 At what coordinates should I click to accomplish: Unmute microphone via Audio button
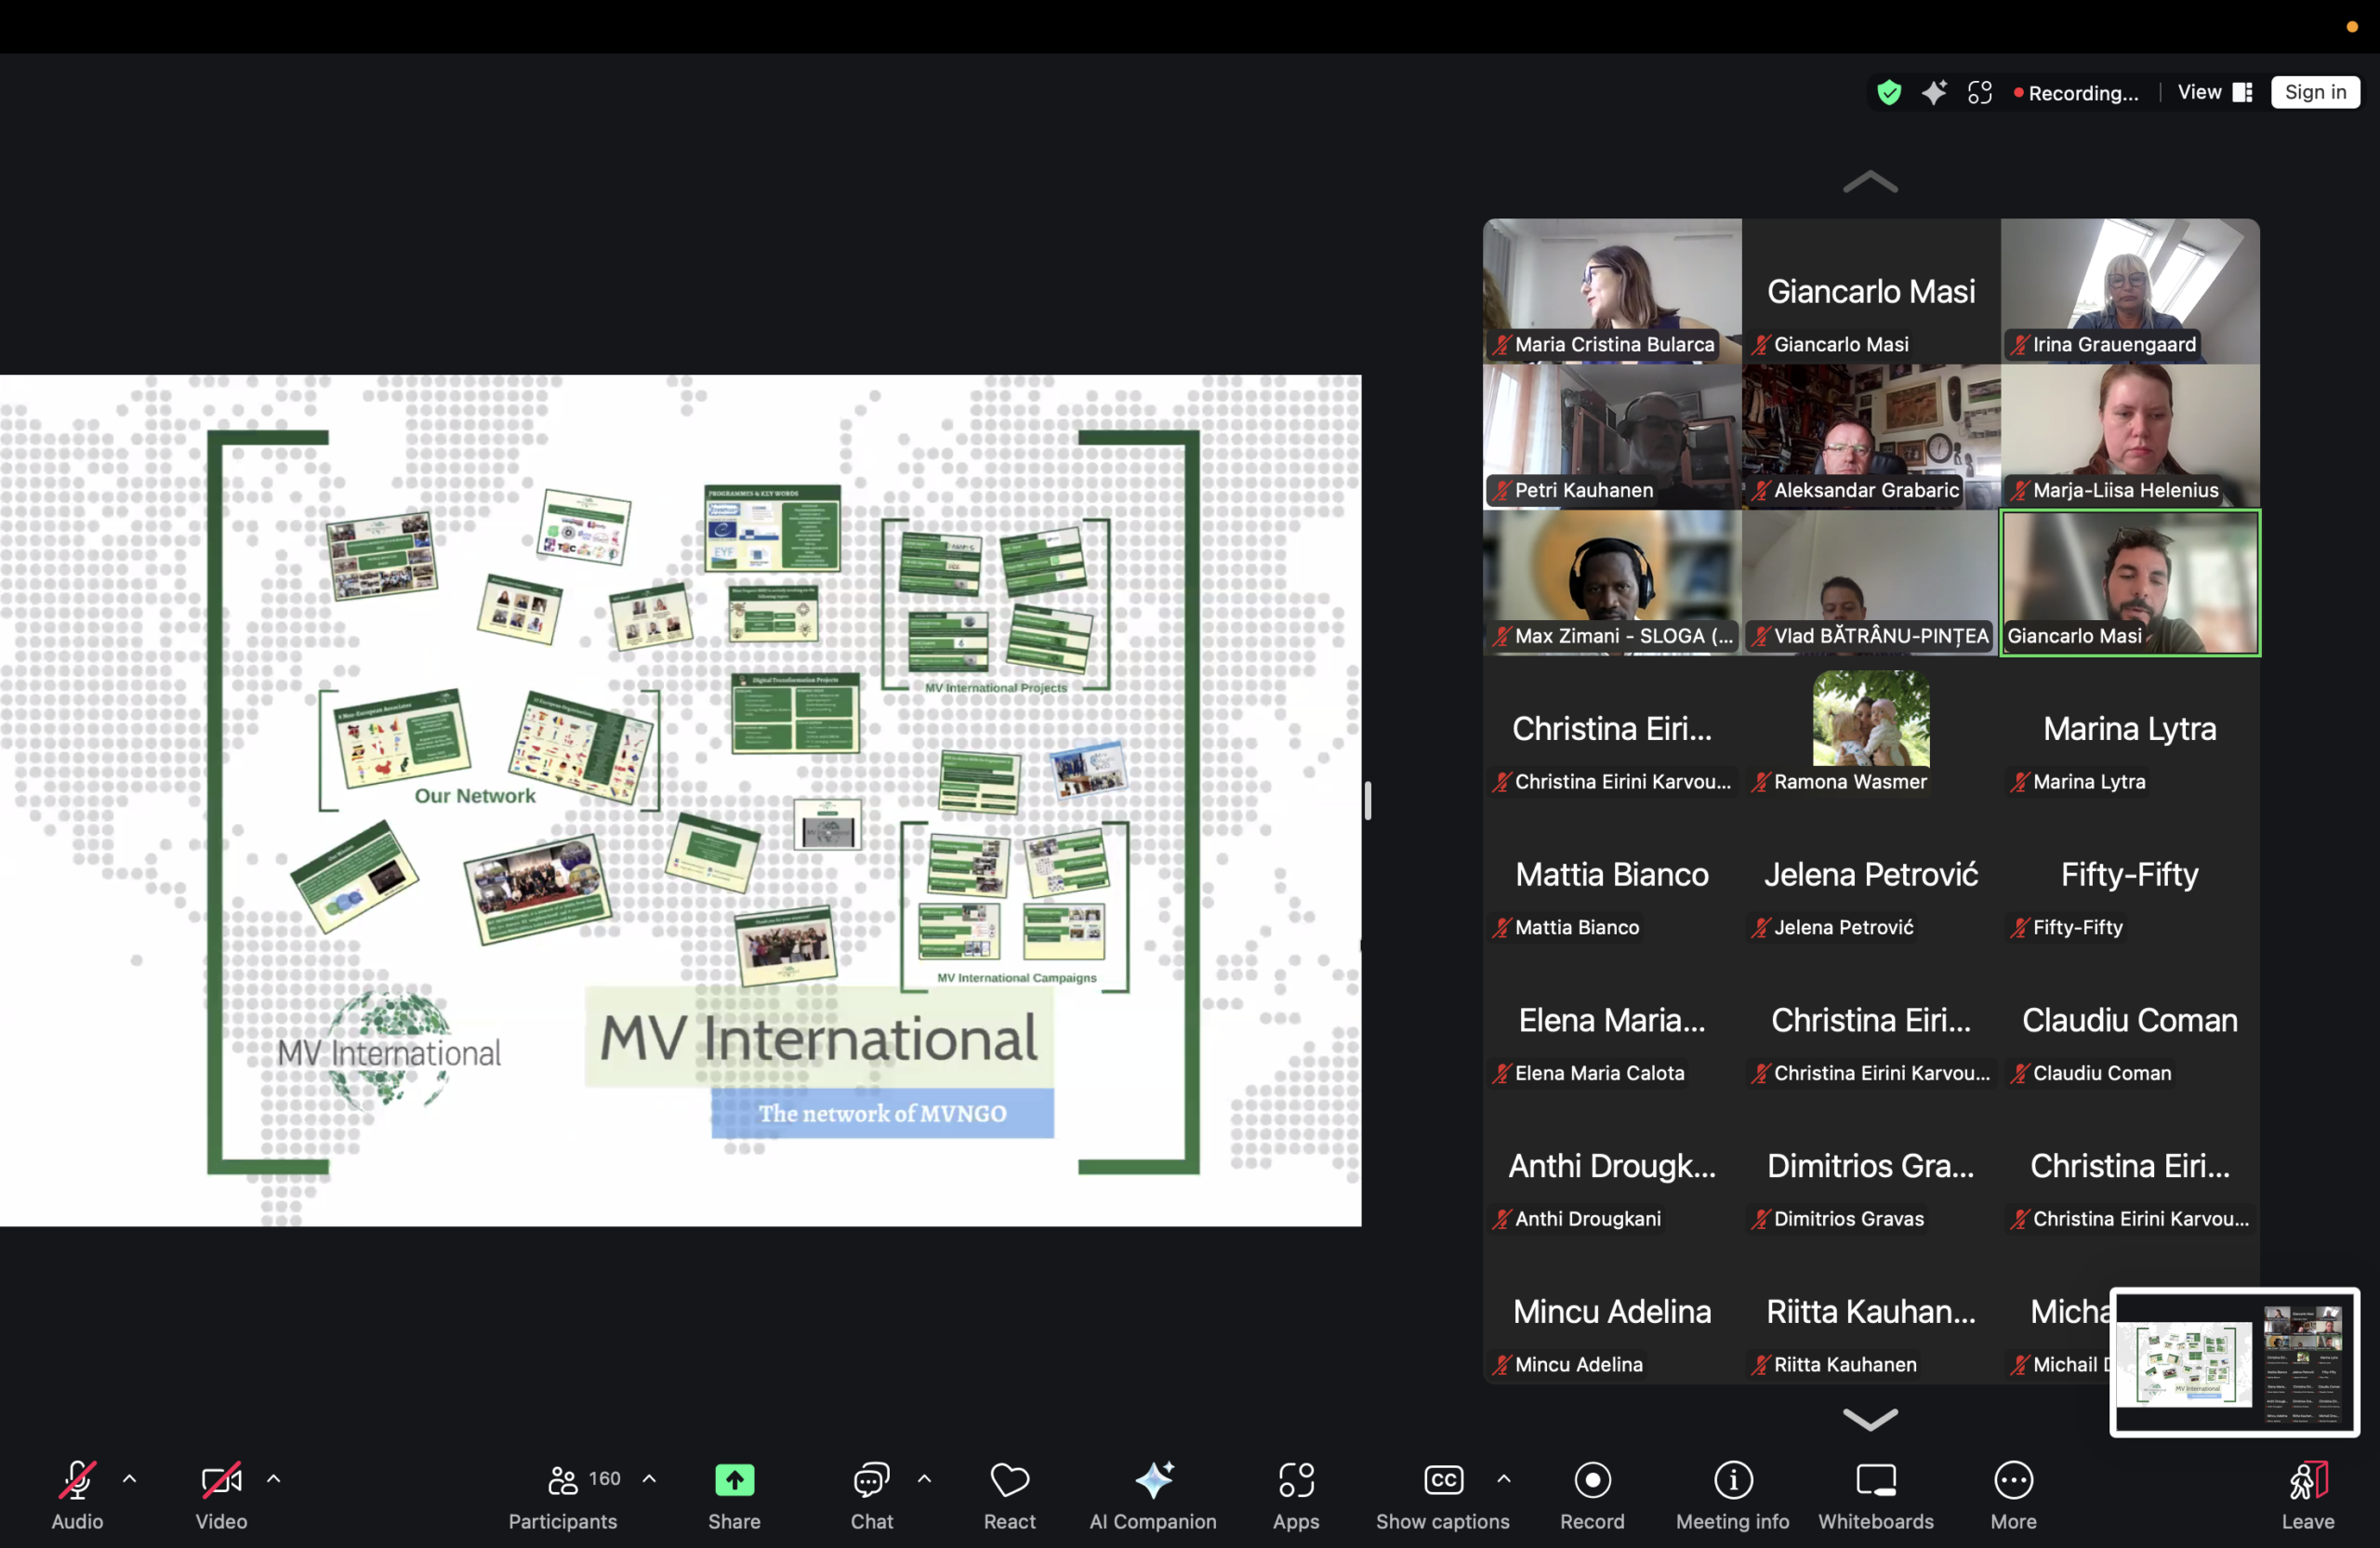(x=77, y=1494)
